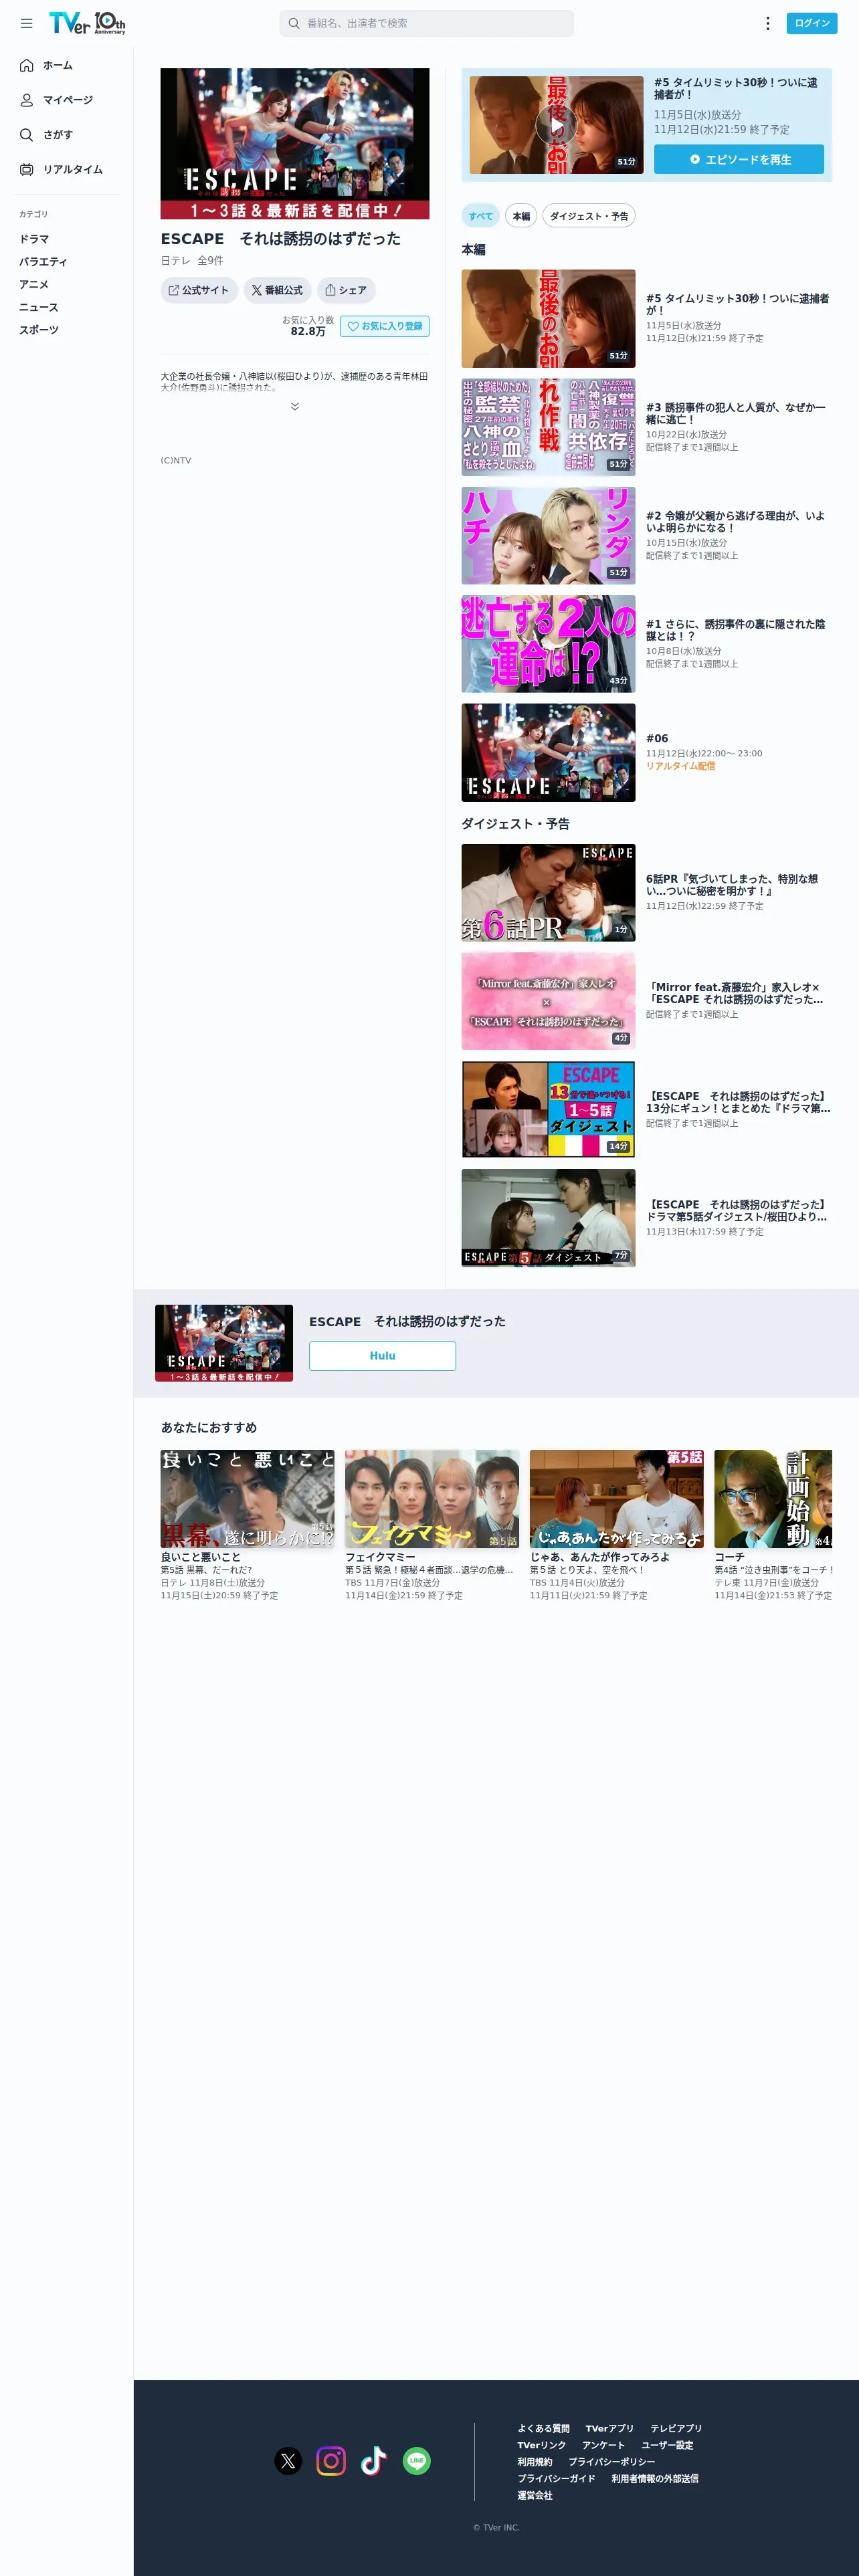Viewport: 859px width, 2576px height.
Task: Open プライバシーポリシー footer link
Action: pyautogui.click(x=612, y=2462)
